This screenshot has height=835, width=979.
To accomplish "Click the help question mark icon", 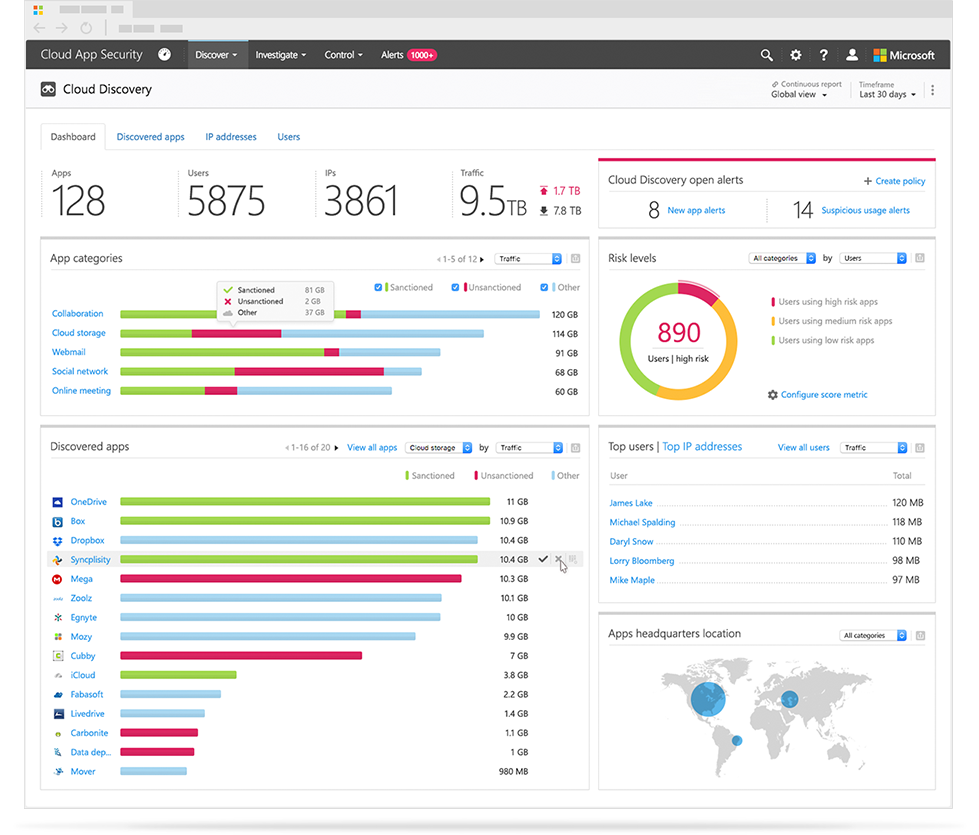I will [x=823, y=55].
